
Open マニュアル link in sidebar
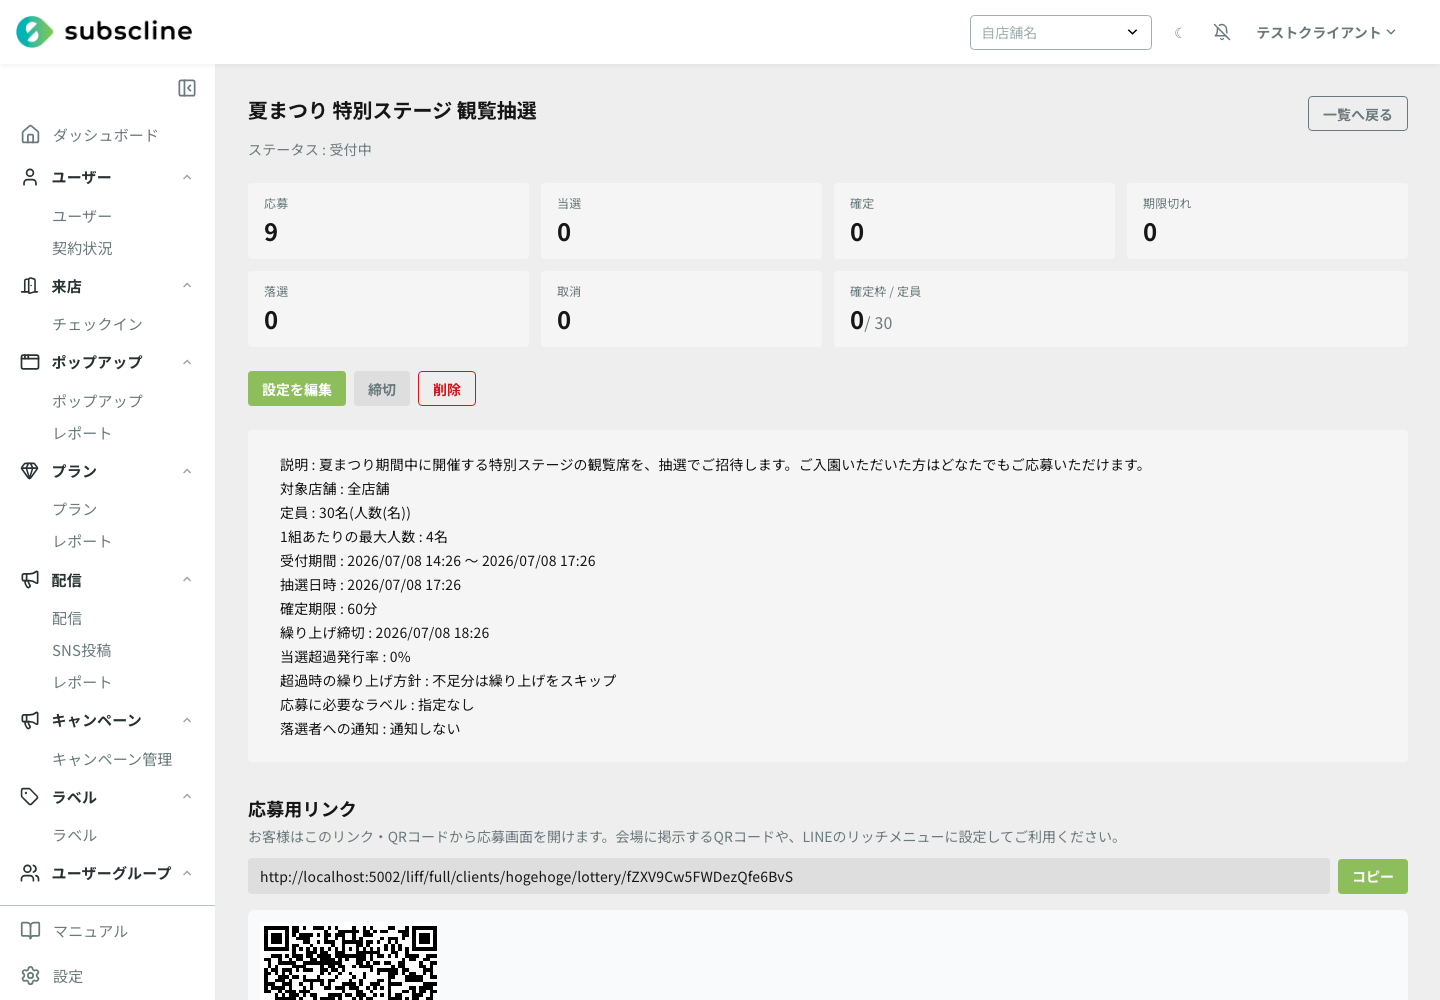pyautogui.click(x=90, y=931)
